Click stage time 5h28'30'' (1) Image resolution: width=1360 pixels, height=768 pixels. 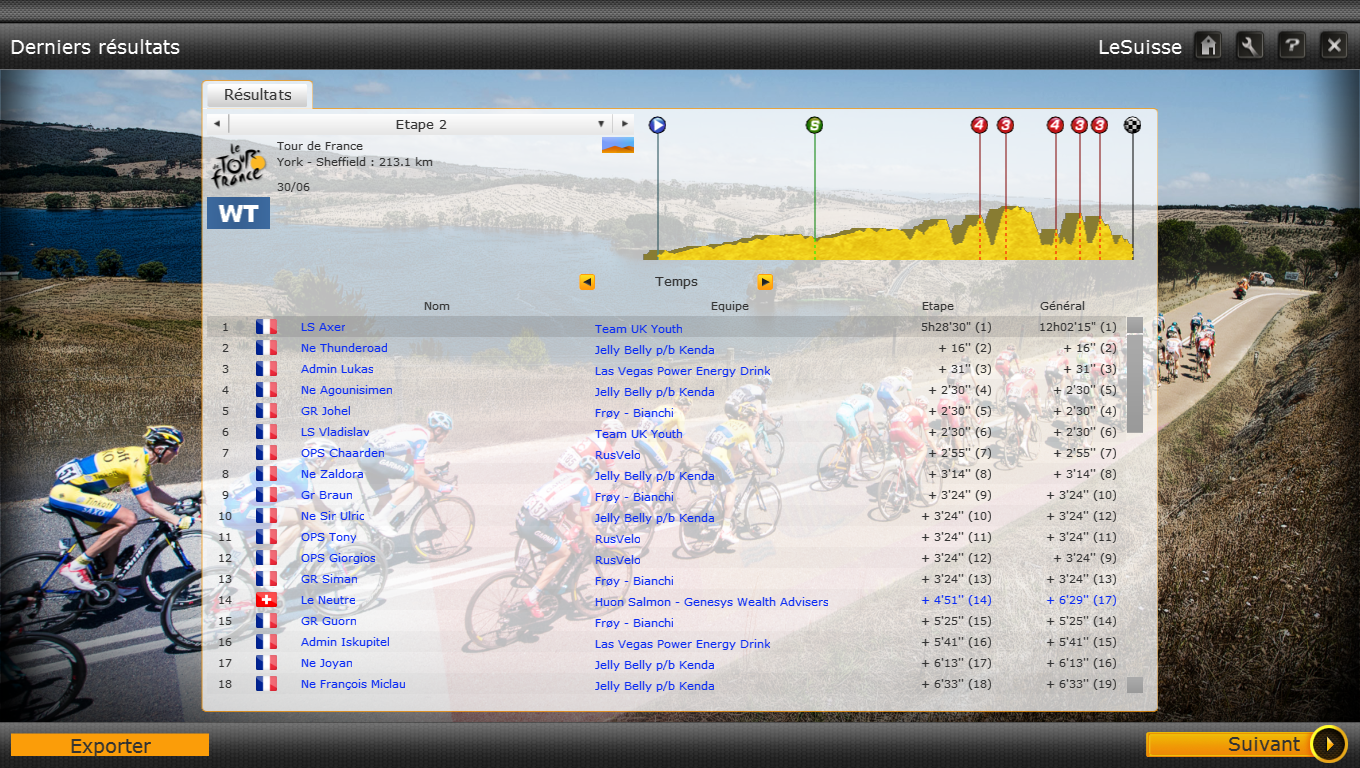click(956, 327)
